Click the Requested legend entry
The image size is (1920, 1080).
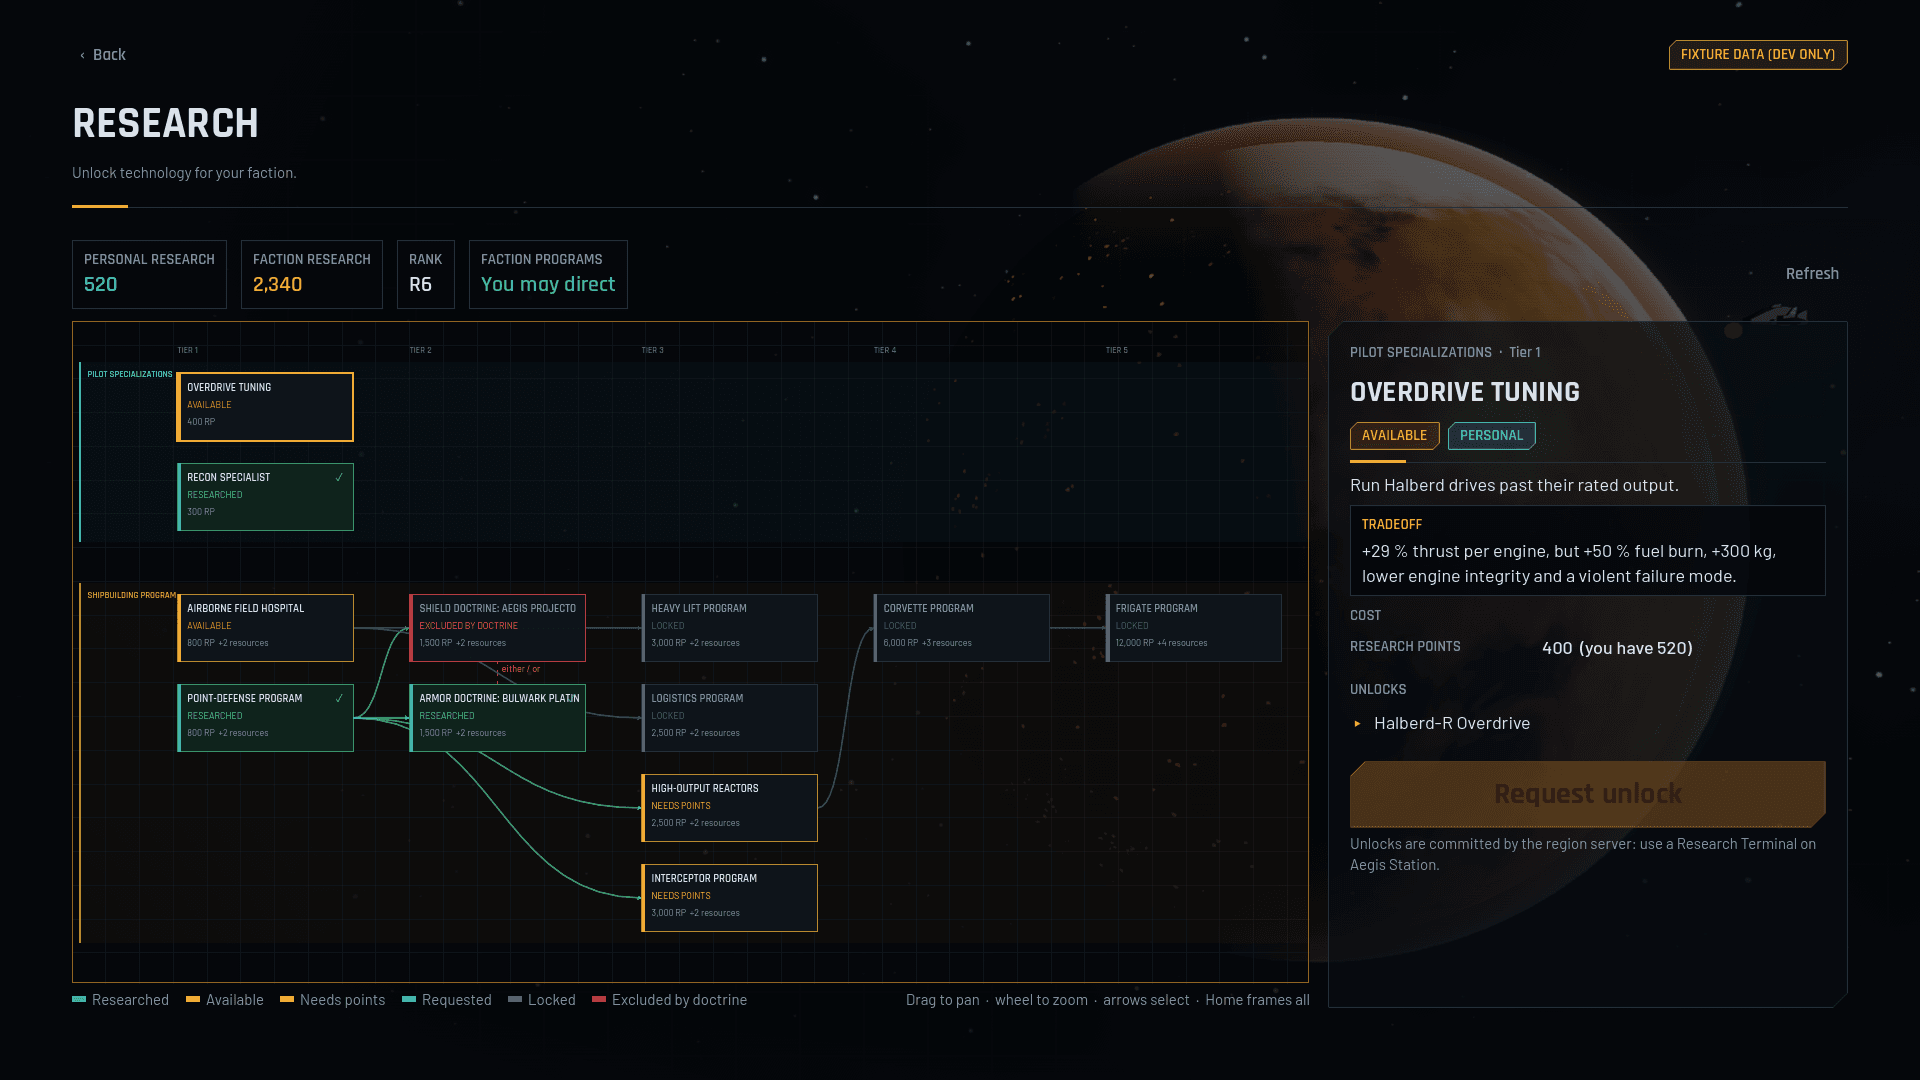pyautogui.click(x=446, y=1000)
